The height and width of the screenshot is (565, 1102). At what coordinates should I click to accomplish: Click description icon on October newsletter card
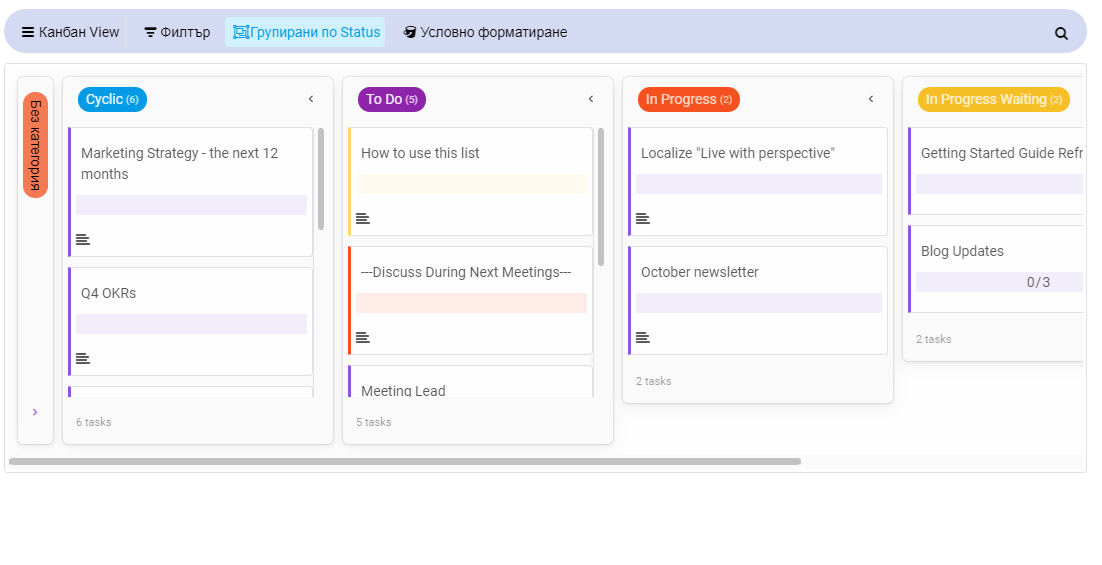[x=642, y=337]
